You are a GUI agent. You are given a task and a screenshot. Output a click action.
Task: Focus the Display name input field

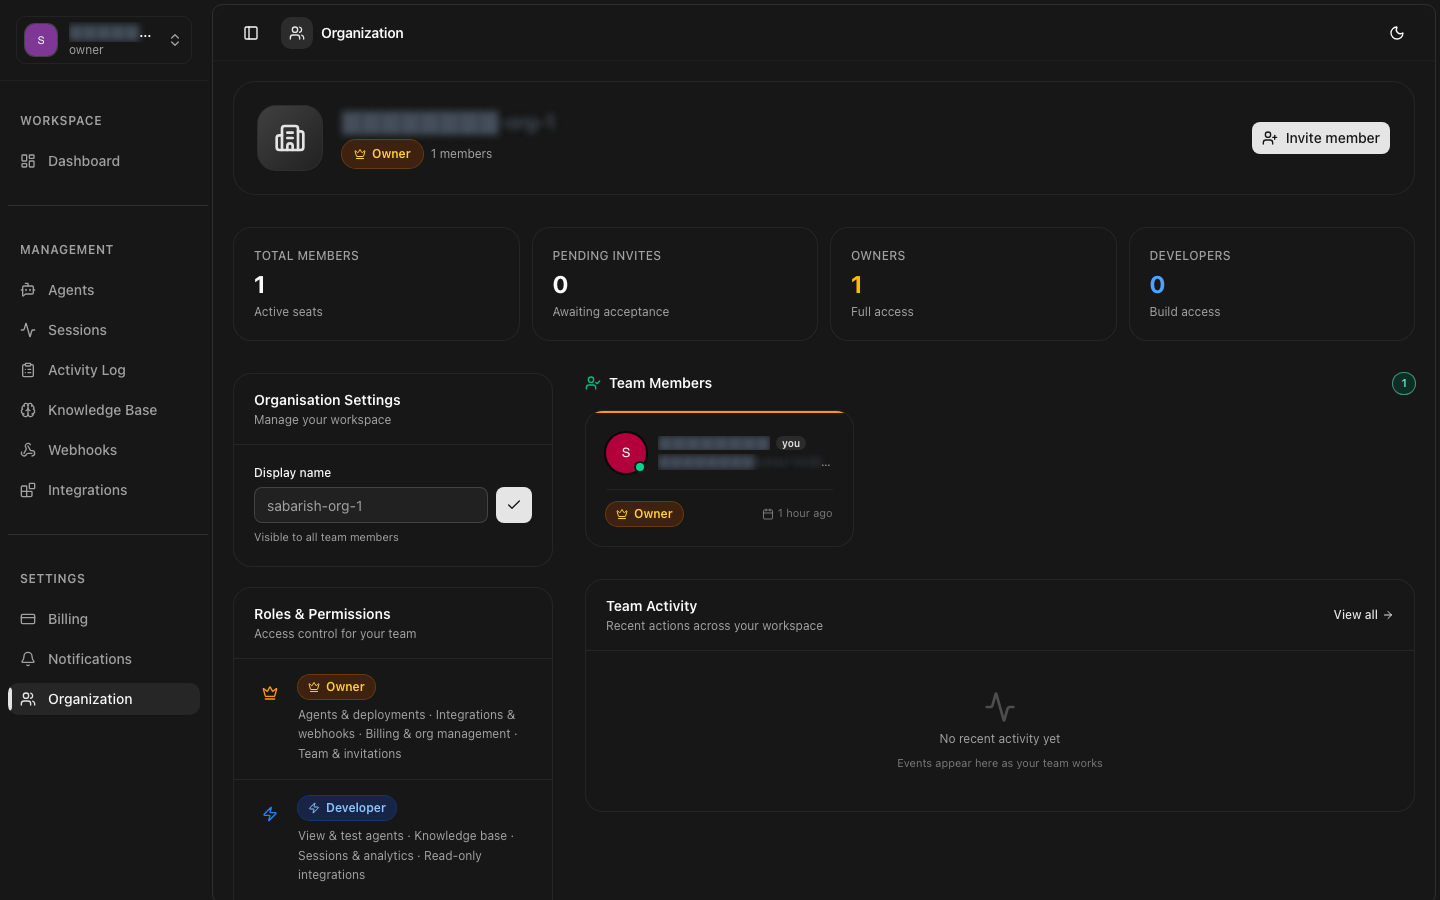tap(371, 505)
